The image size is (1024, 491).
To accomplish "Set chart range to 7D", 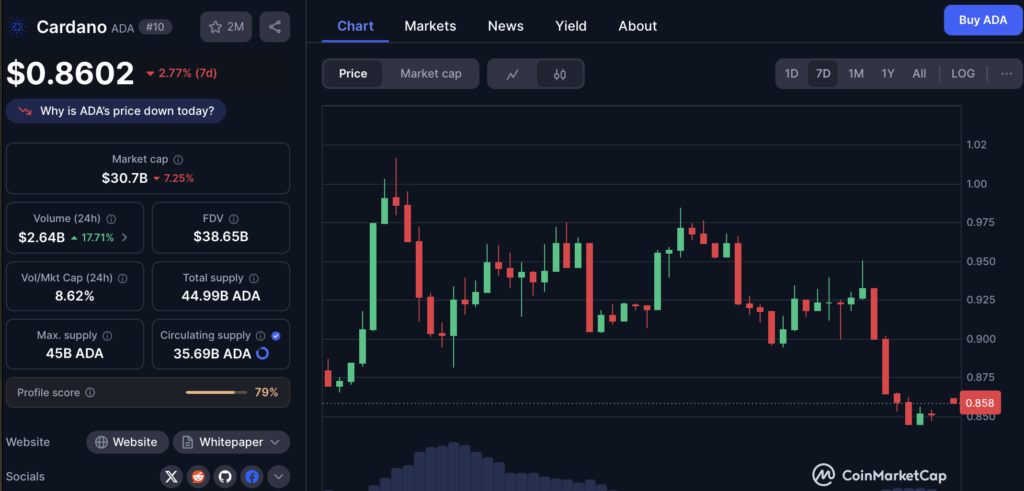I will click(x=824, y=74).
